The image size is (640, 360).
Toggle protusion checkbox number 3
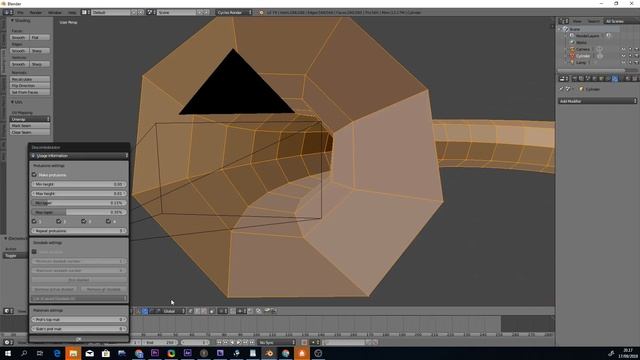click(x=84, y=221)
